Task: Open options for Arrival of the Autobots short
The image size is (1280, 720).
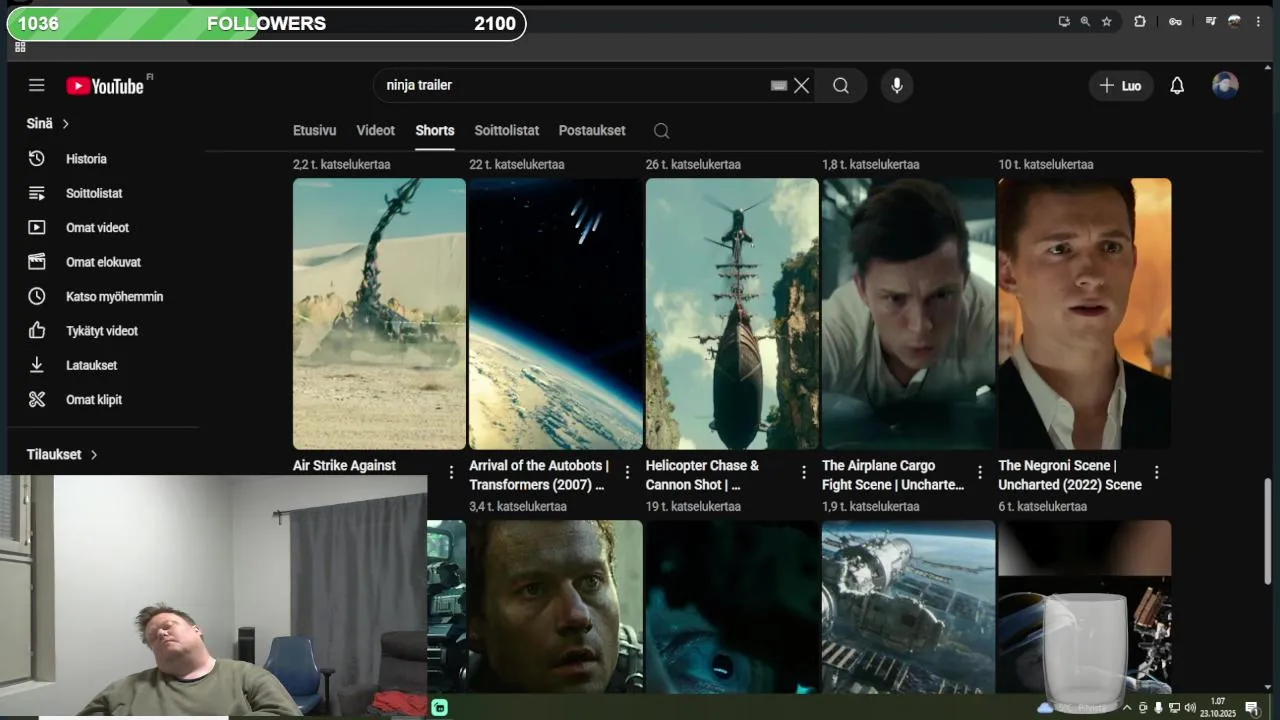Action: pos(628,472)
